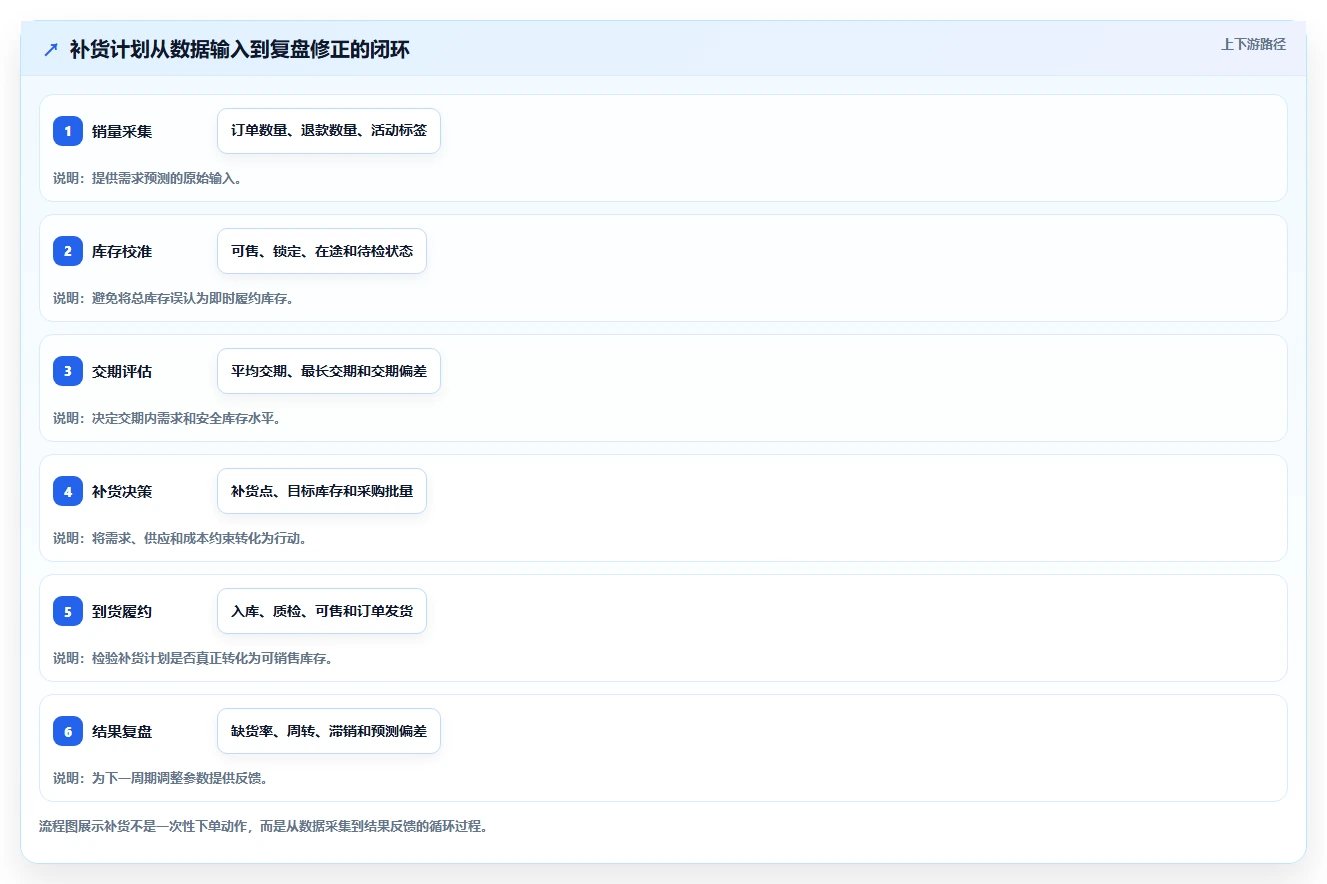Click the note 避免将总库存误认为即时履约库存

pos(174,298)
